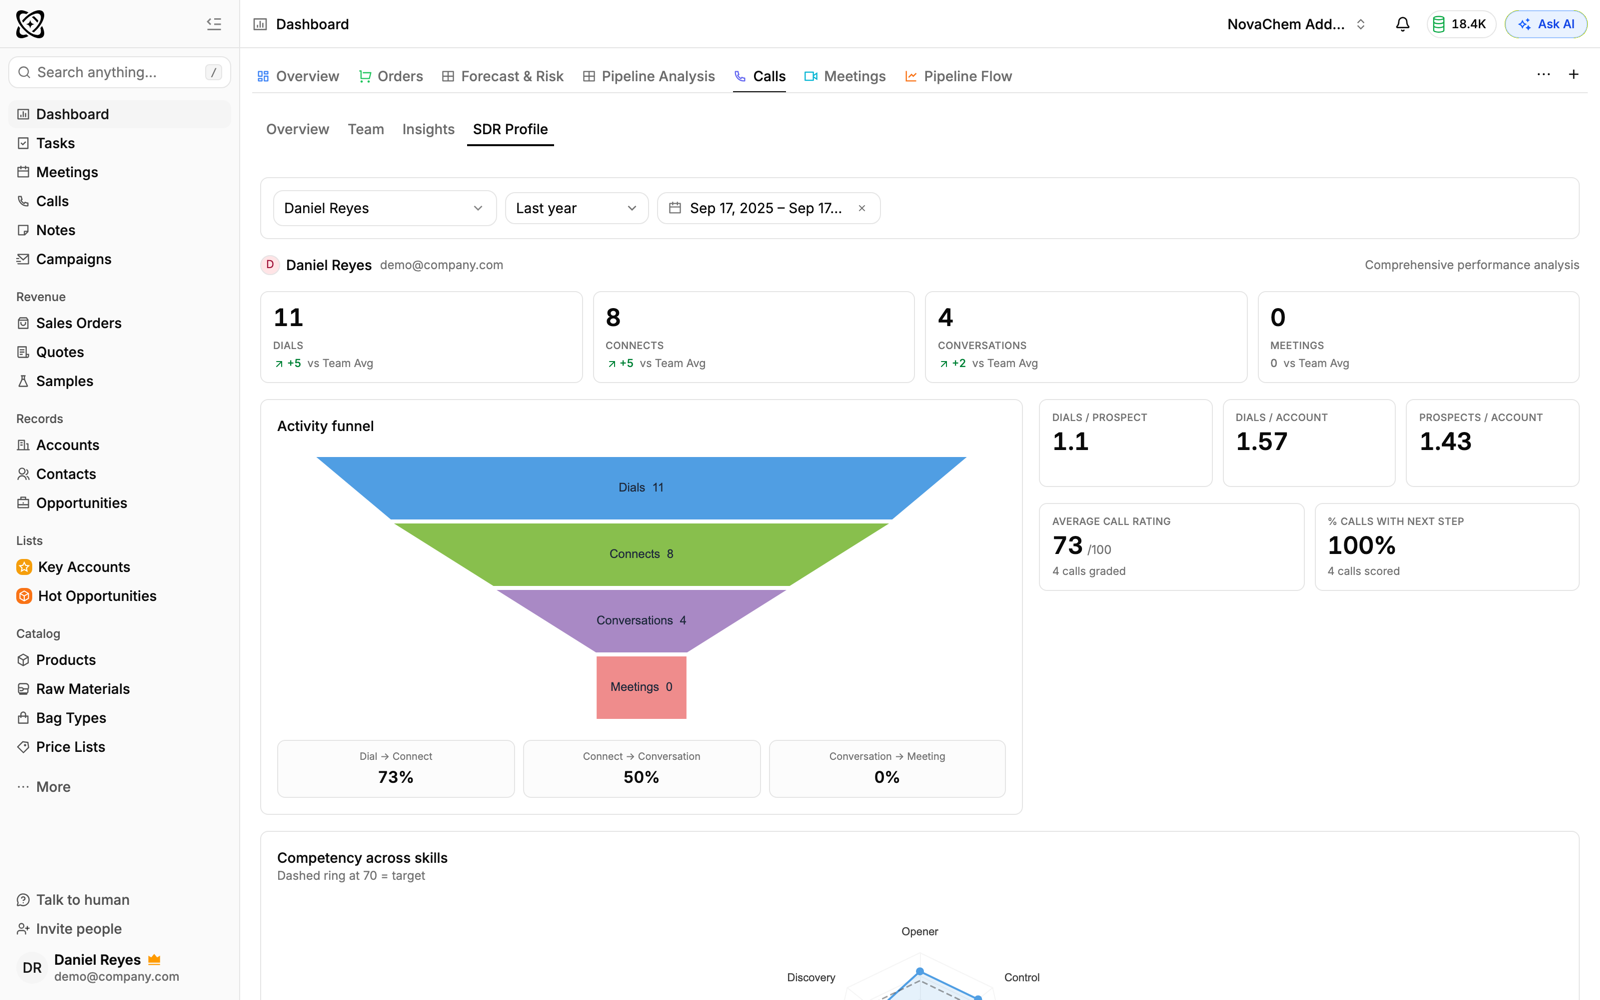
Task: Open Hot Opportunities list icon
Action: pos(24,596)
